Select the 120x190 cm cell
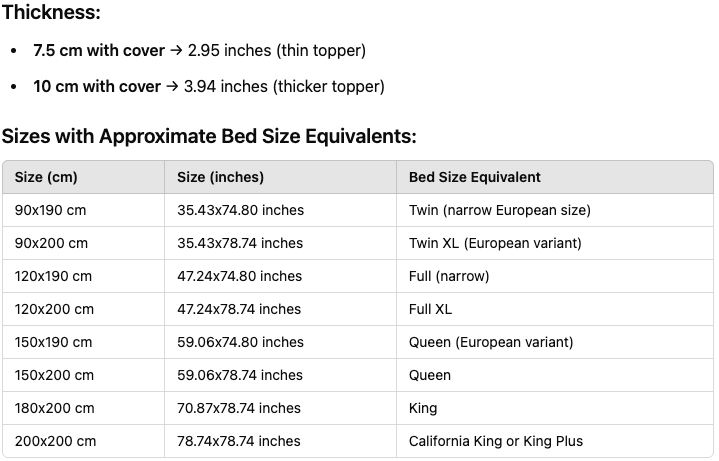This screenshot has width=719, height=461. click(x=55, y=276)
